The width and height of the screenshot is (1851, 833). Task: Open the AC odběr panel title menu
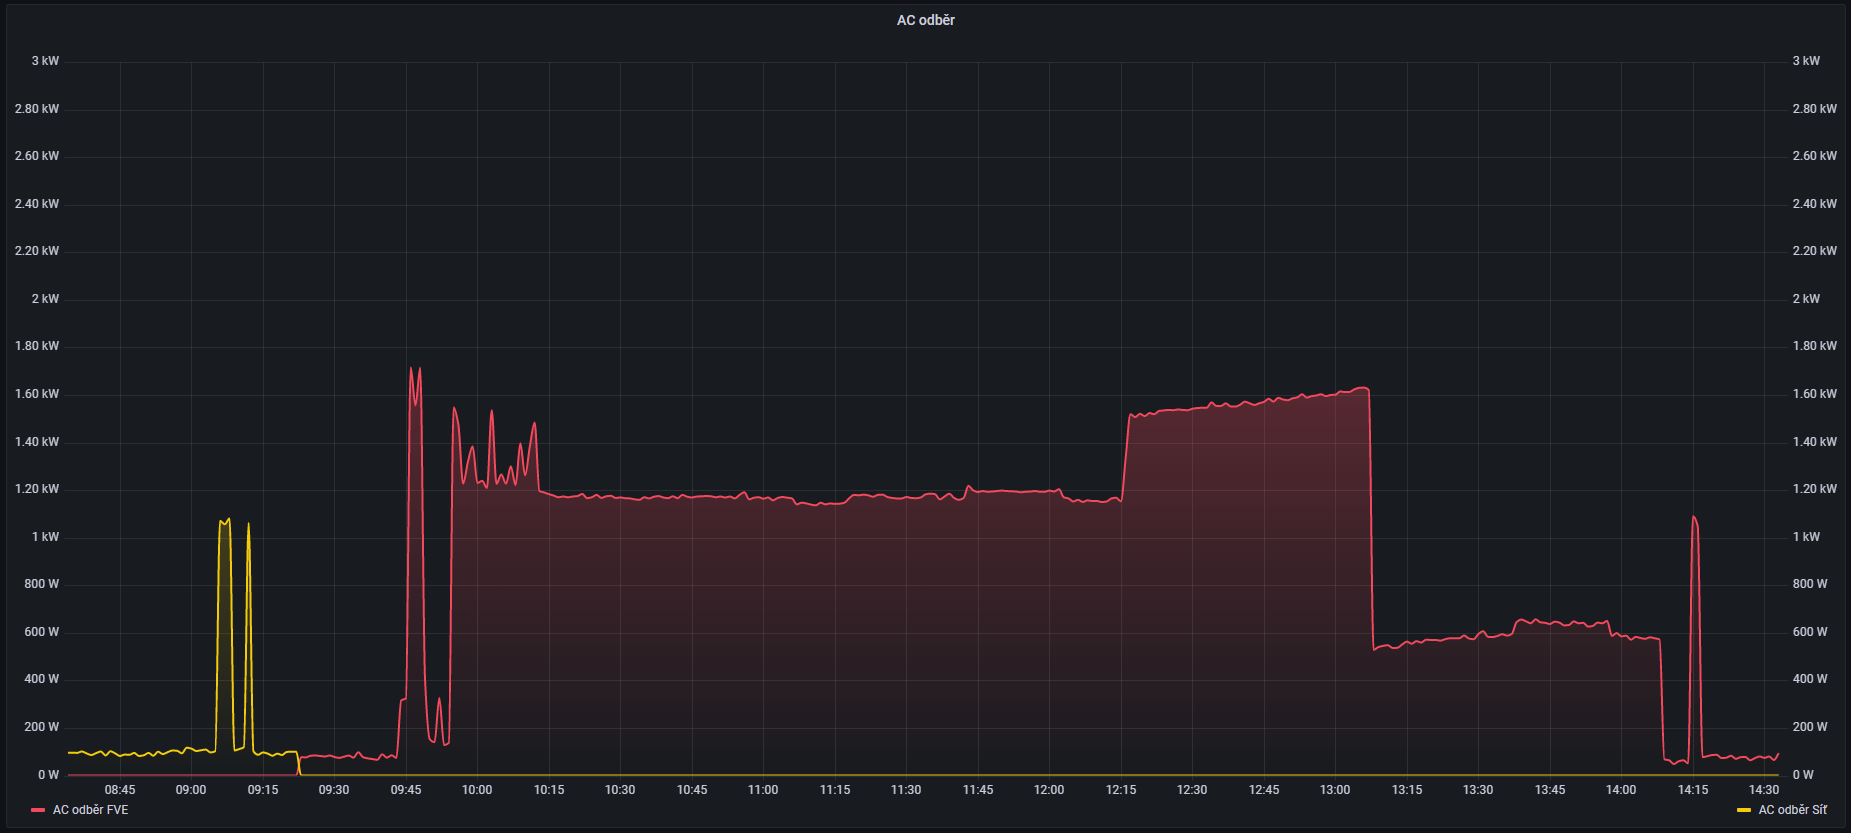click(x=925, y=20)
